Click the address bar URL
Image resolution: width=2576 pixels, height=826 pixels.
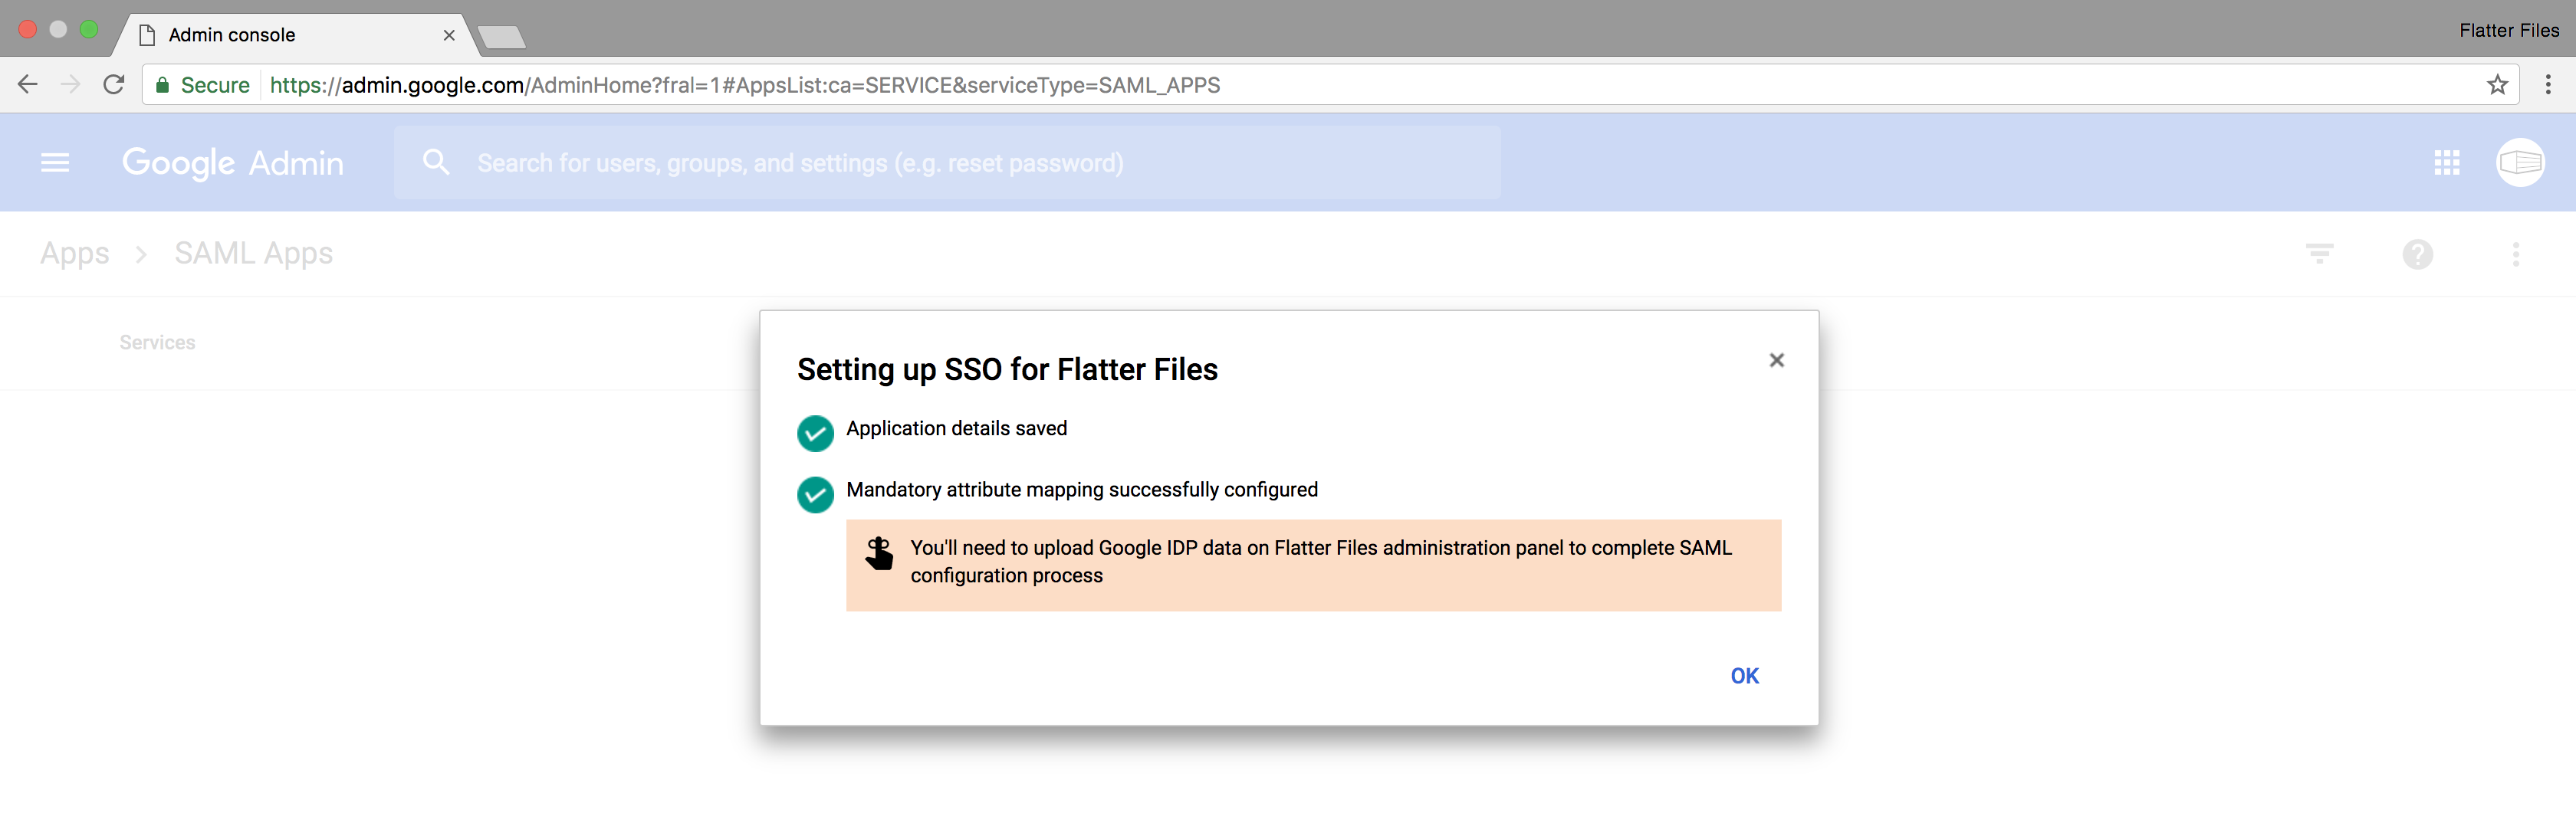pos(745,85)
